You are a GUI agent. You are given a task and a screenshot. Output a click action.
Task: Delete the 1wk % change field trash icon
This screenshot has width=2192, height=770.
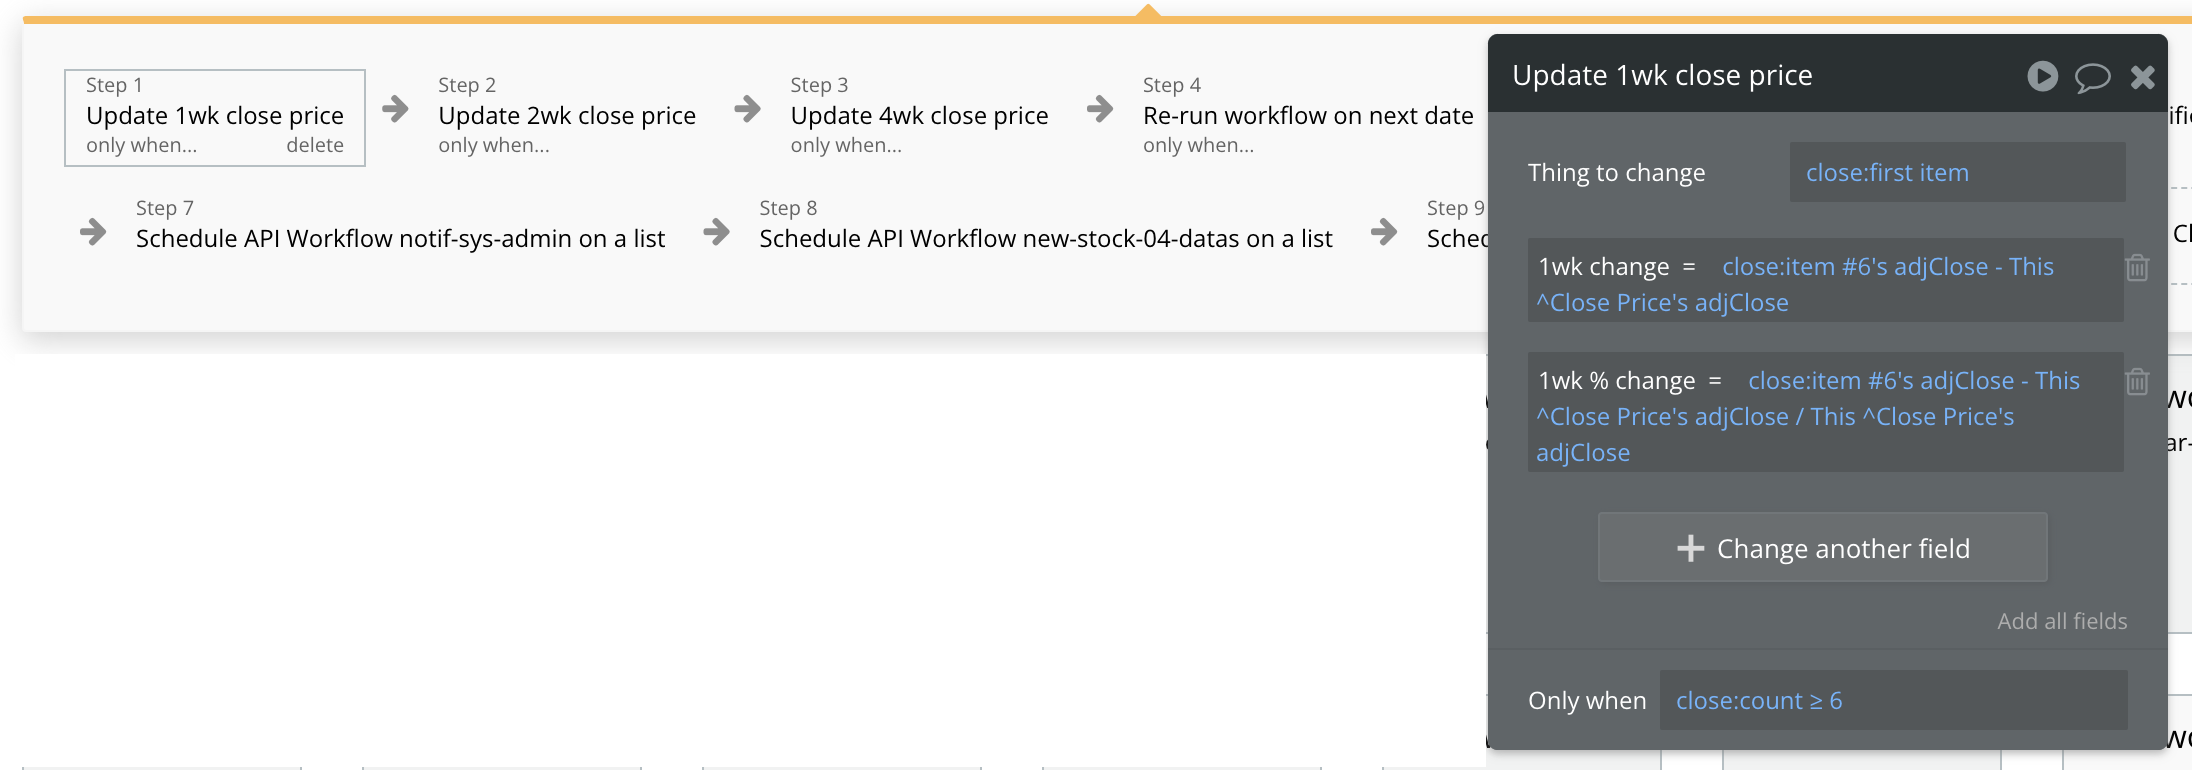point(2137,382)
